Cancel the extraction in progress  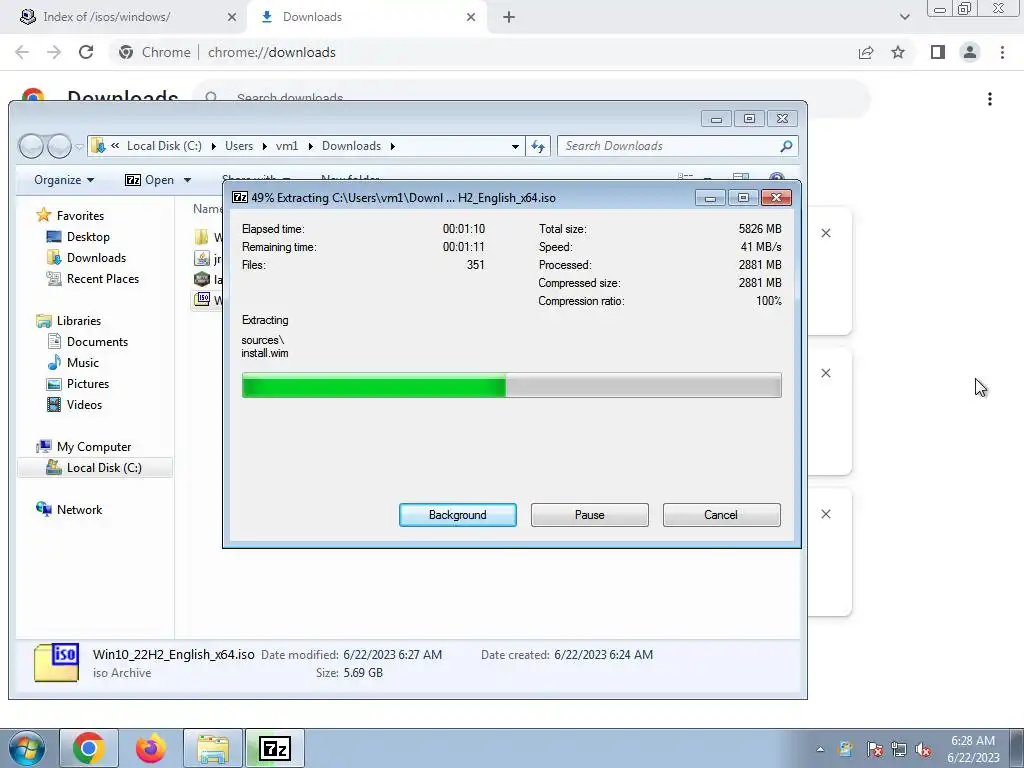pyautogui.click(x=721, y=515)
